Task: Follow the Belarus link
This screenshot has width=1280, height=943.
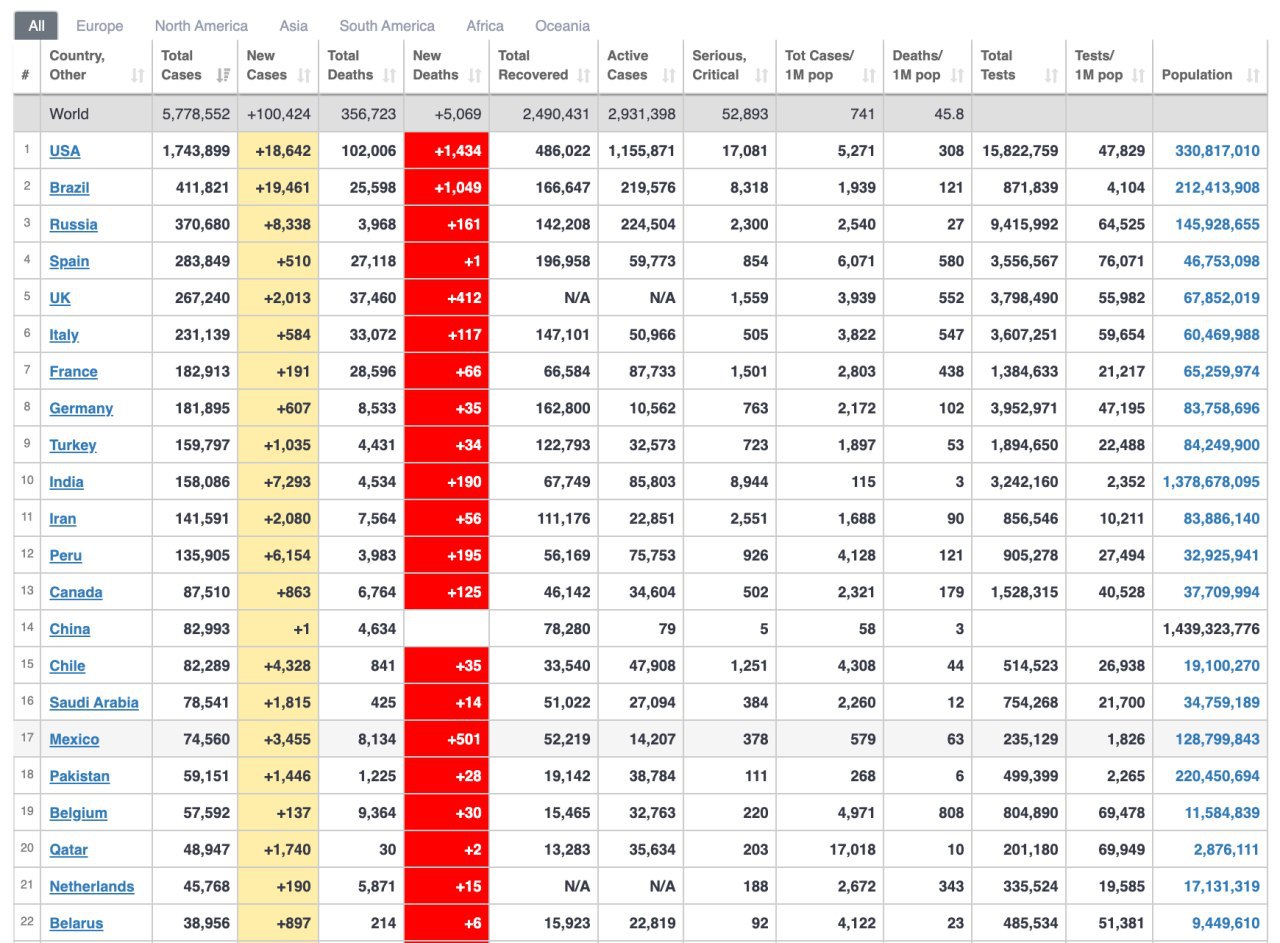Action: [77, 923]
